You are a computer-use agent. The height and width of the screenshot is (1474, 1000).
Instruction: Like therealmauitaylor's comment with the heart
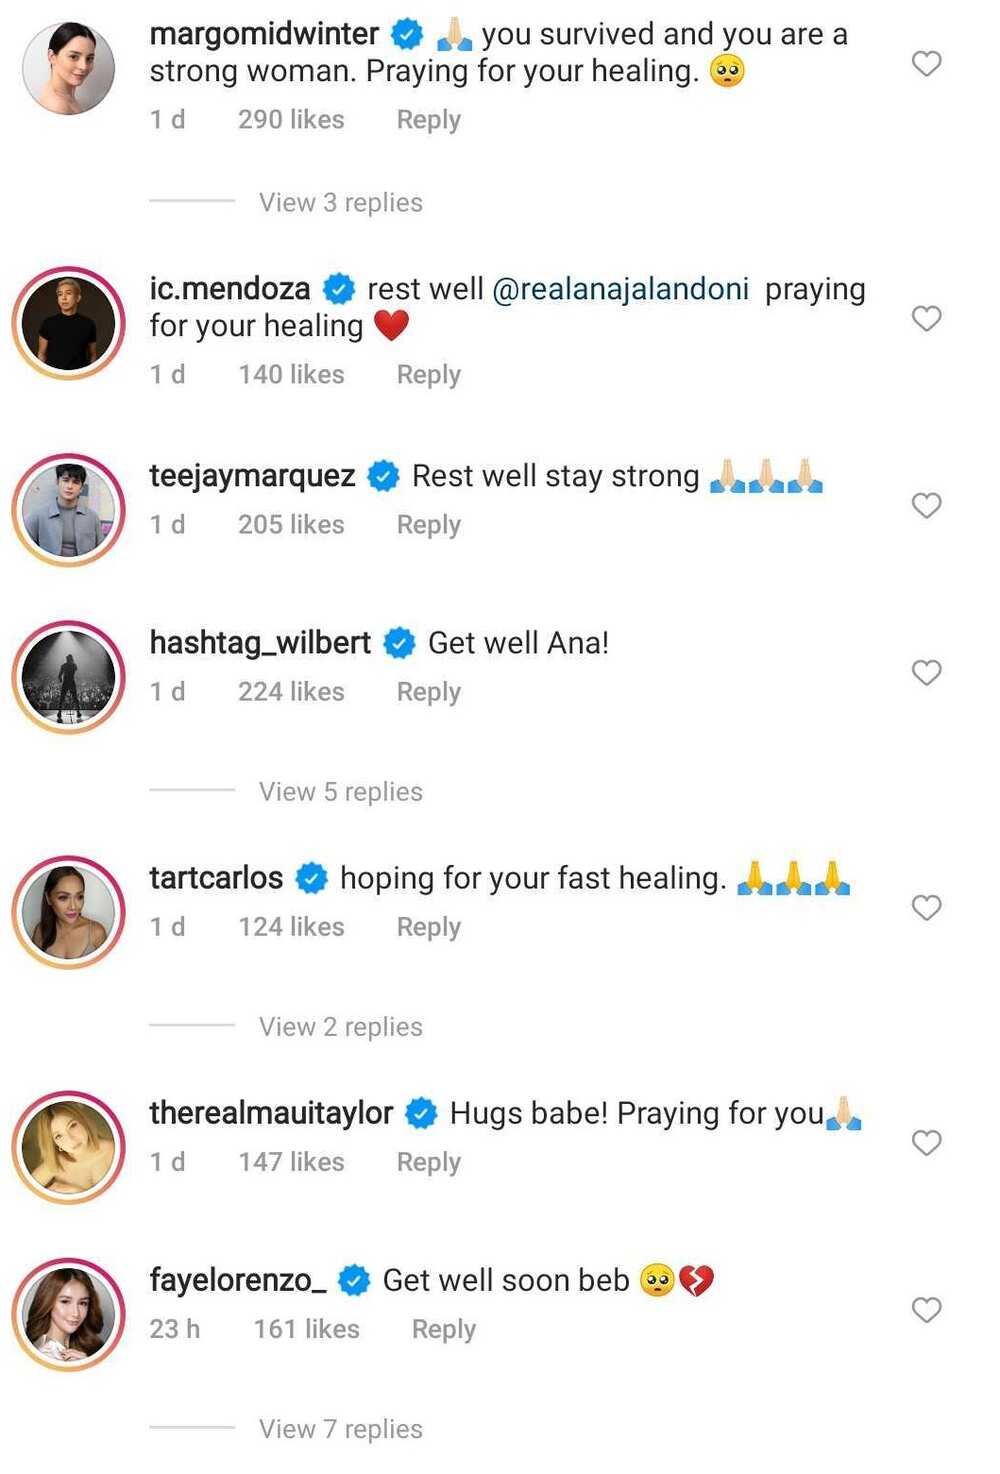[926, 1143]
